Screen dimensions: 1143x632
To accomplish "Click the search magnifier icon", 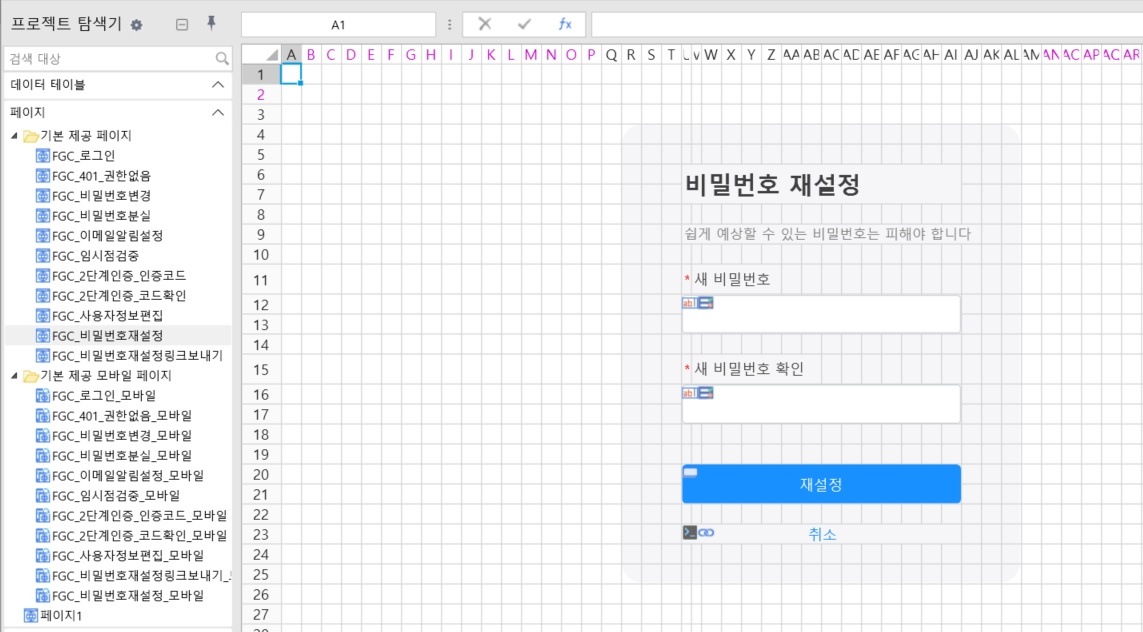I will (222, 59).
